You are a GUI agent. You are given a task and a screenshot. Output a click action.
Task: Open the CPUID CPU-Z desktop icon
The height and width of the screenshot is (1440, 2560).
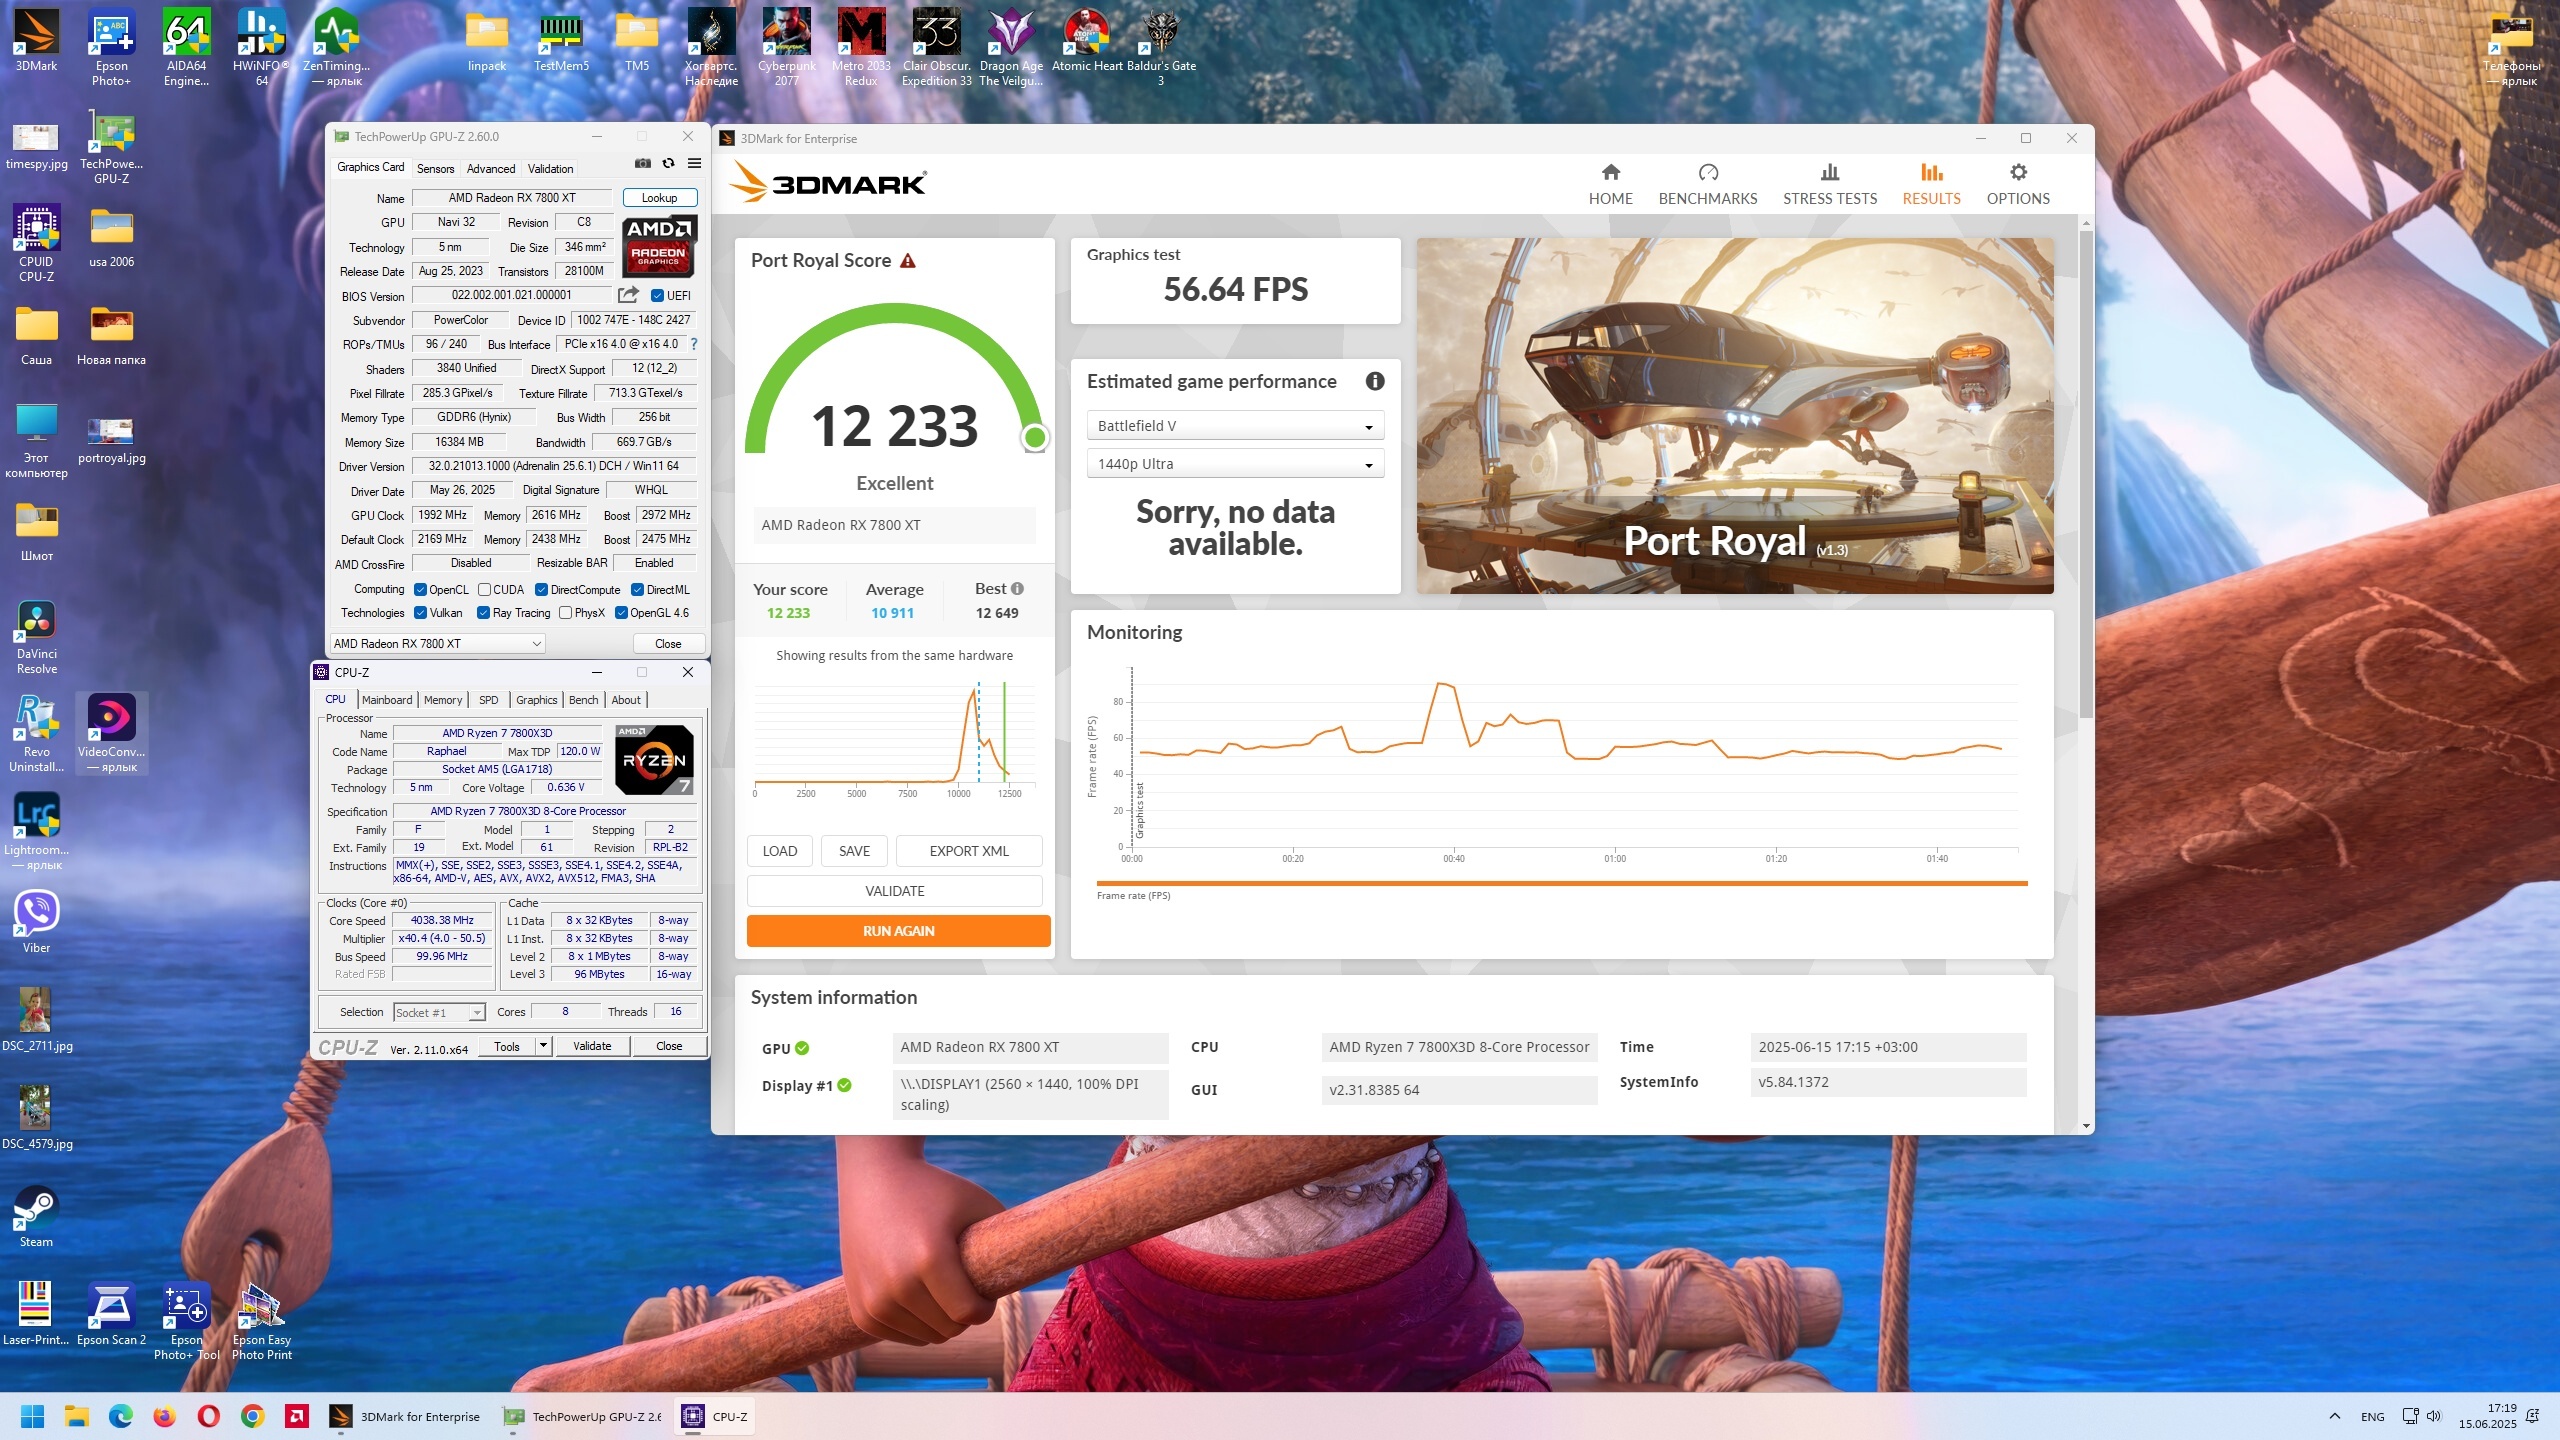pyautogui.click(x=37, y=242)
